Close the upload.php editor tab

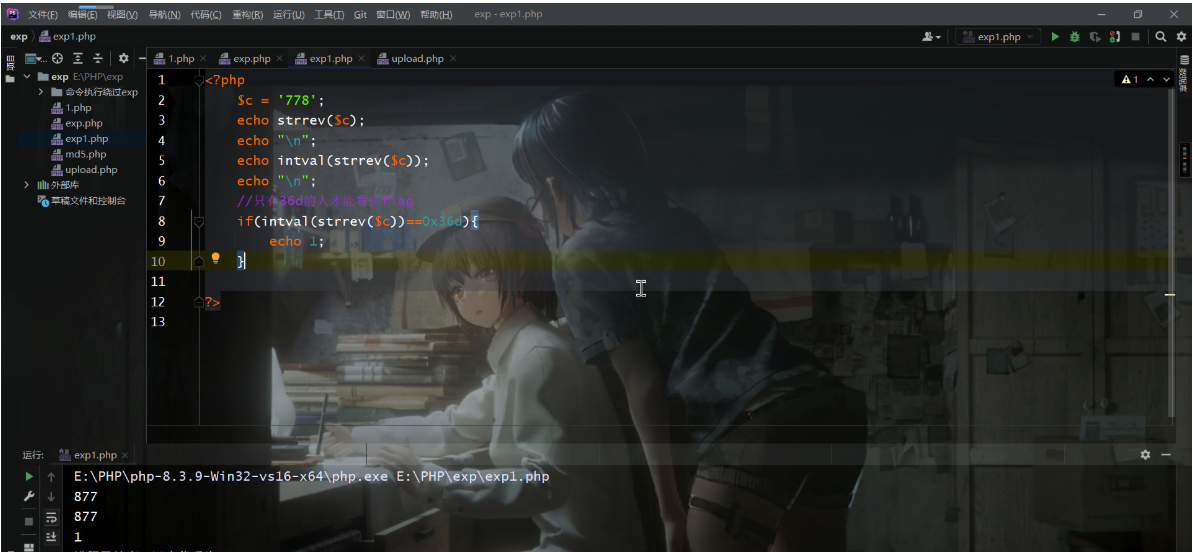(453, 59)
